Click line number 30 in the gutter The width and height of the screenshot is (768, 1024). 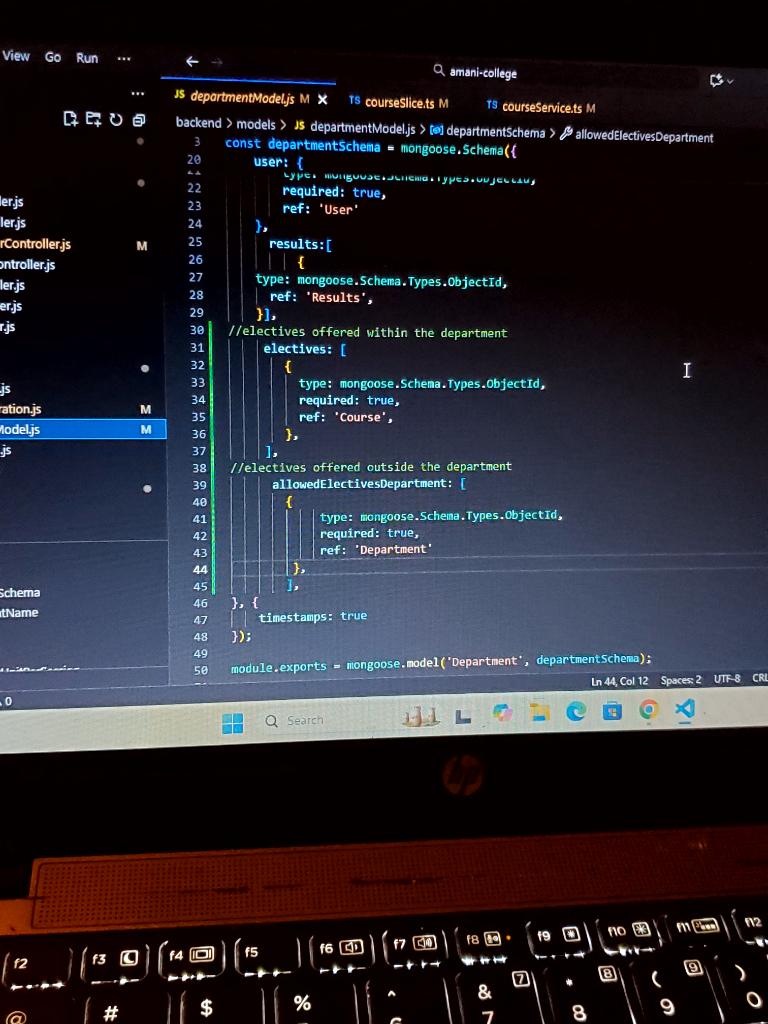pos(195,330)
